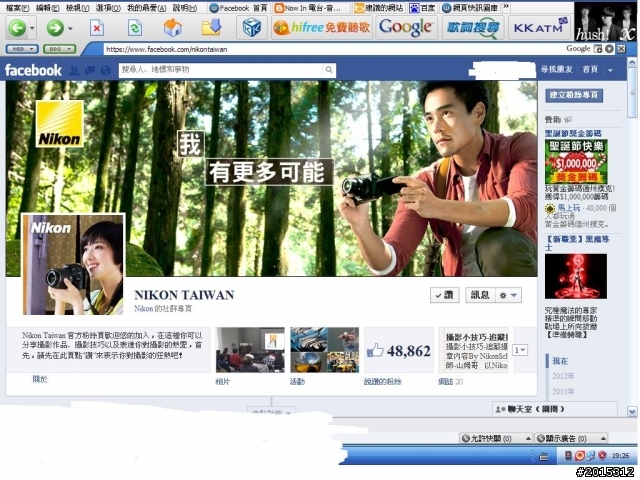The width and height of the screenshot is (640, 480).
Task: Open the gear options dropdown beside 訊息
Action: [509, 295]
